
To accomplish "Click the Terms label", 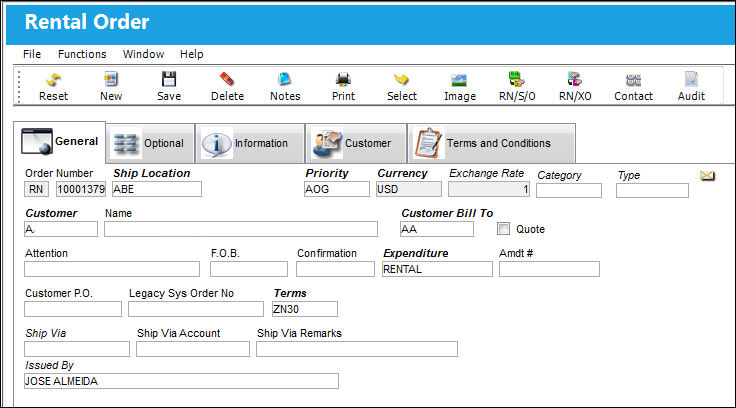I will tap(290, 293).
